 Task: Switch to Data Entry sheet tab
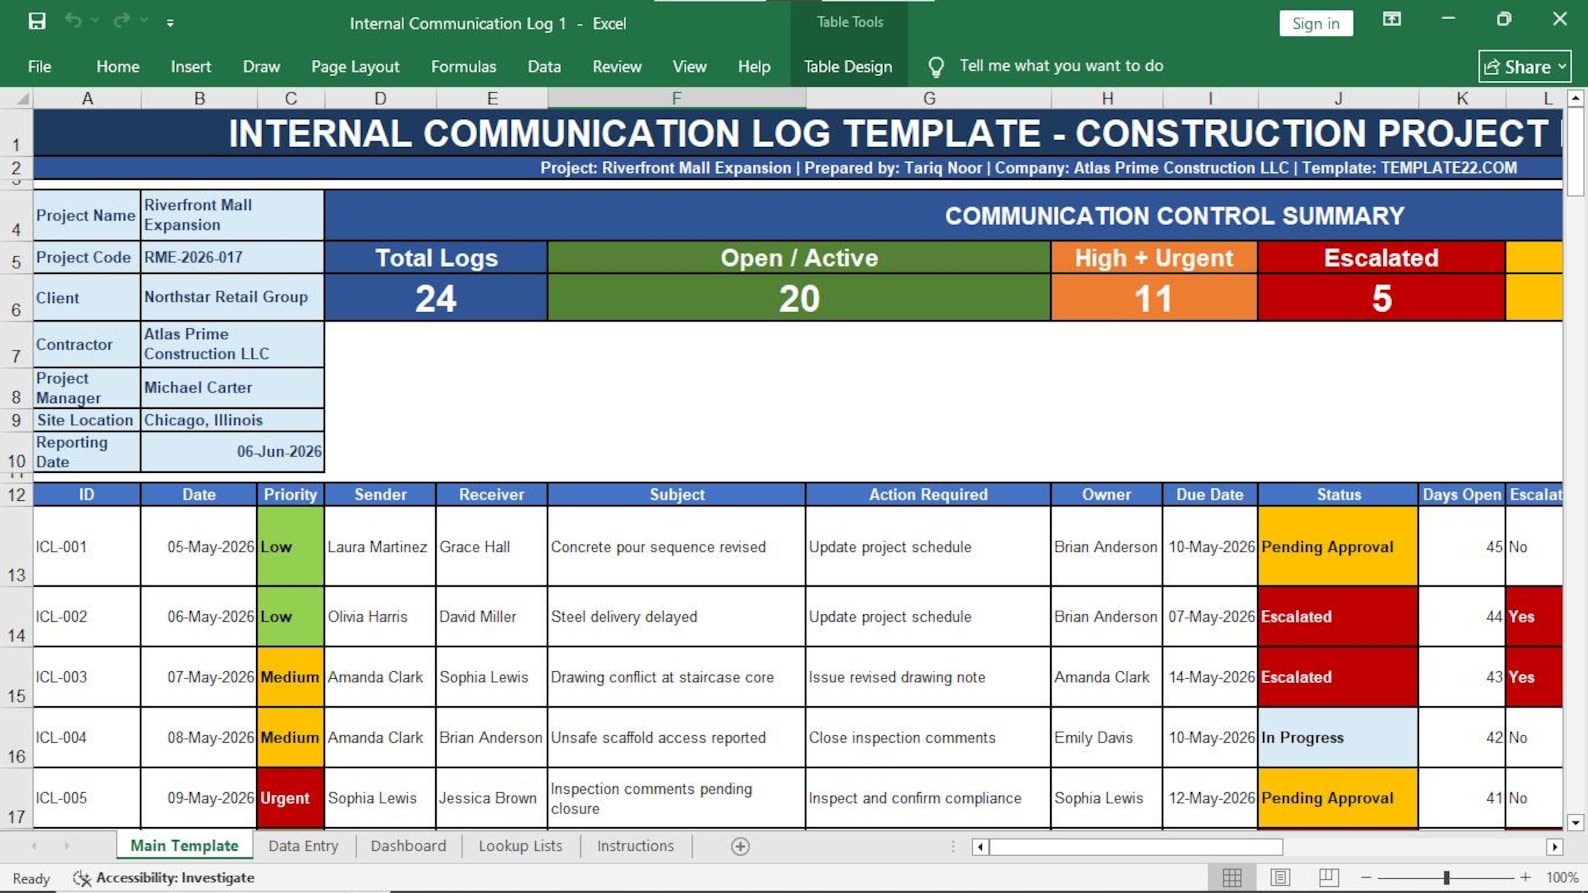[303, 846]
